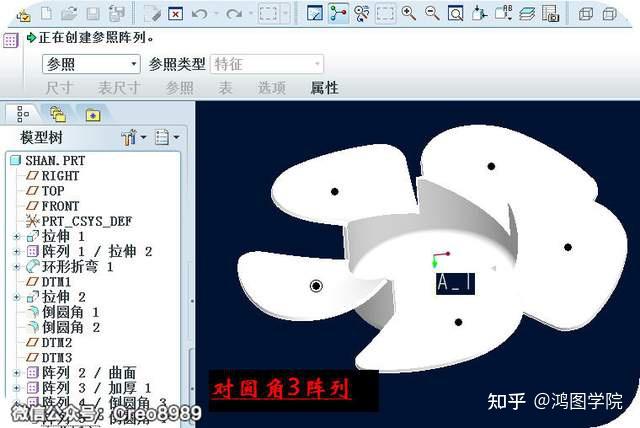Click the A_1 axis label
This screenshot has height=428, width=640.
coord(456,283)
